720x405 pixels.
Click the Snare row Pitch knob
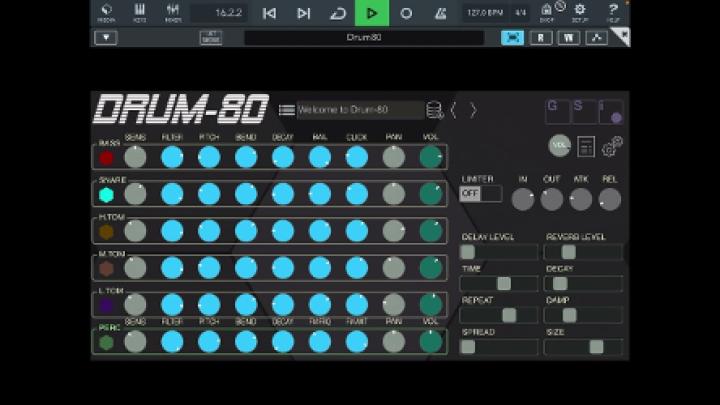click(209, 194)
